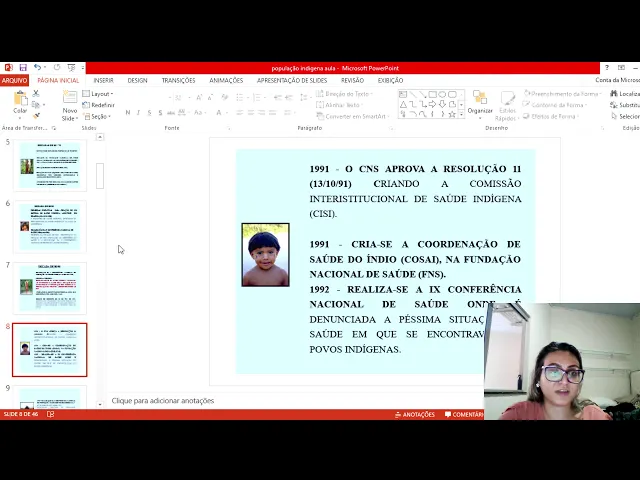The width and height of the screenshot is (640, 480).
Task: Select the star shape in shapes gallery
Action: click(x=452, y=115)
